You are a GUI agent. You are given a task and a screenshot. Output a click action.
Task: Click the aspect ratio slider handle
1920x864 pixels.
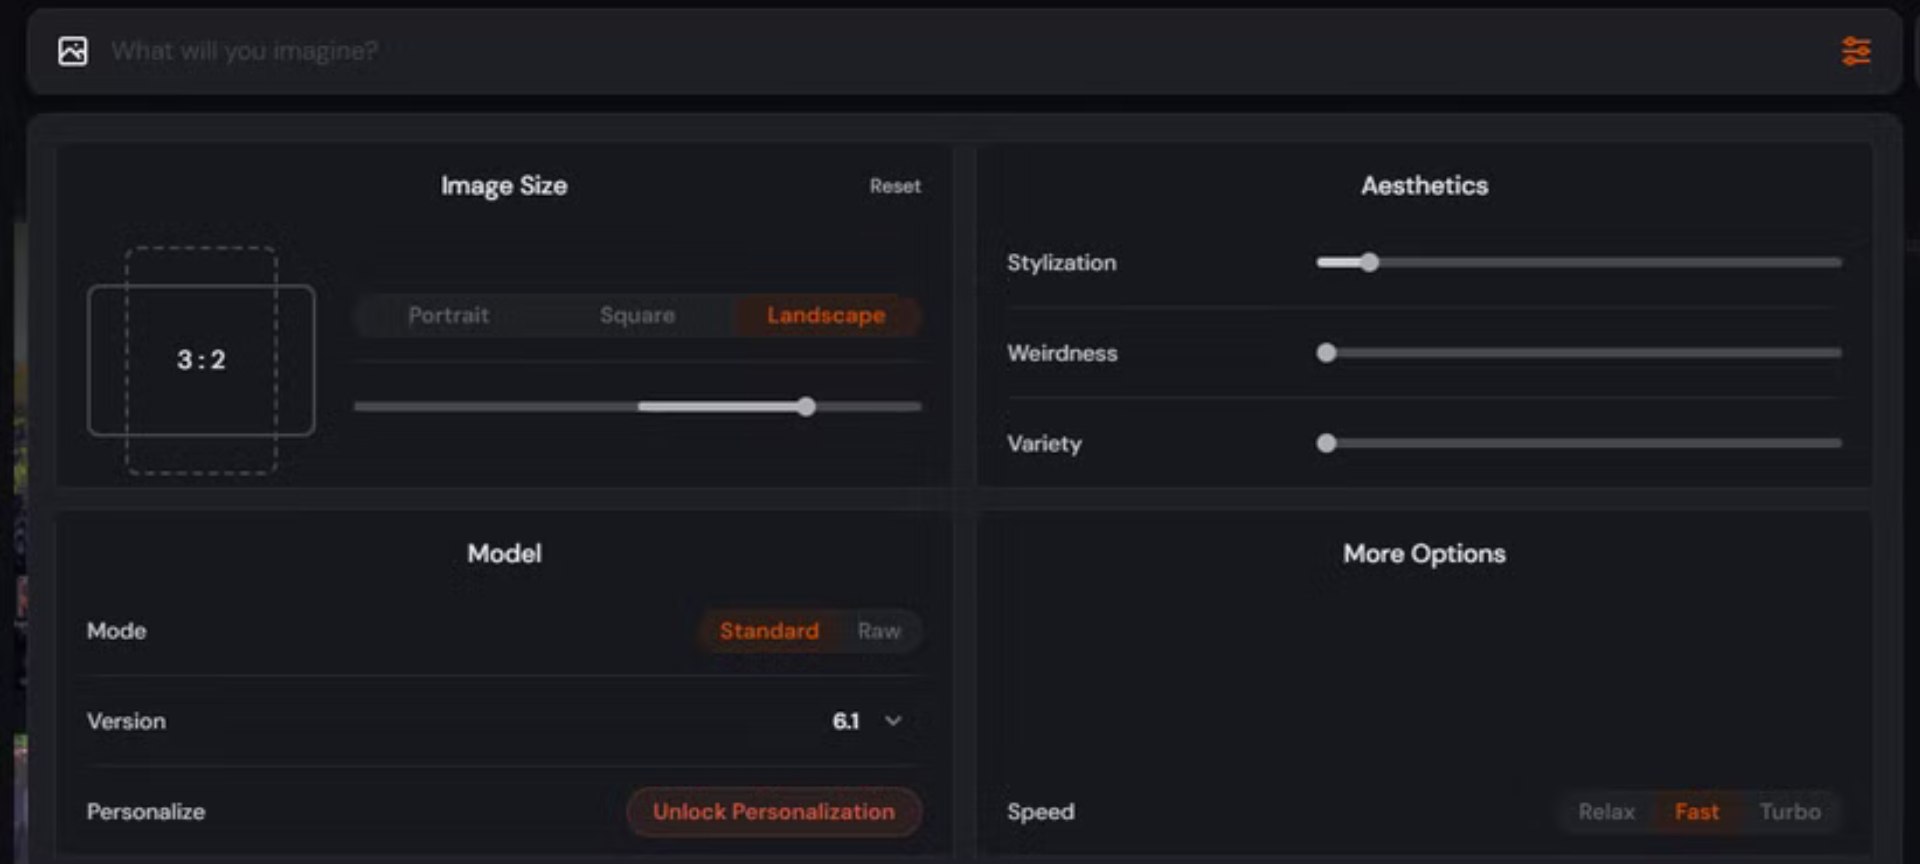pos(806,407)
